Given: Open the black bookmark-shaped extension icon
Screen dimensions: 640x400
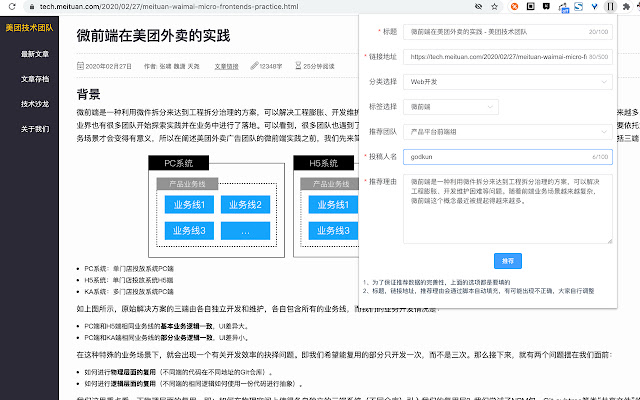Looking at the screenshot, I should (x=546, y=7).
